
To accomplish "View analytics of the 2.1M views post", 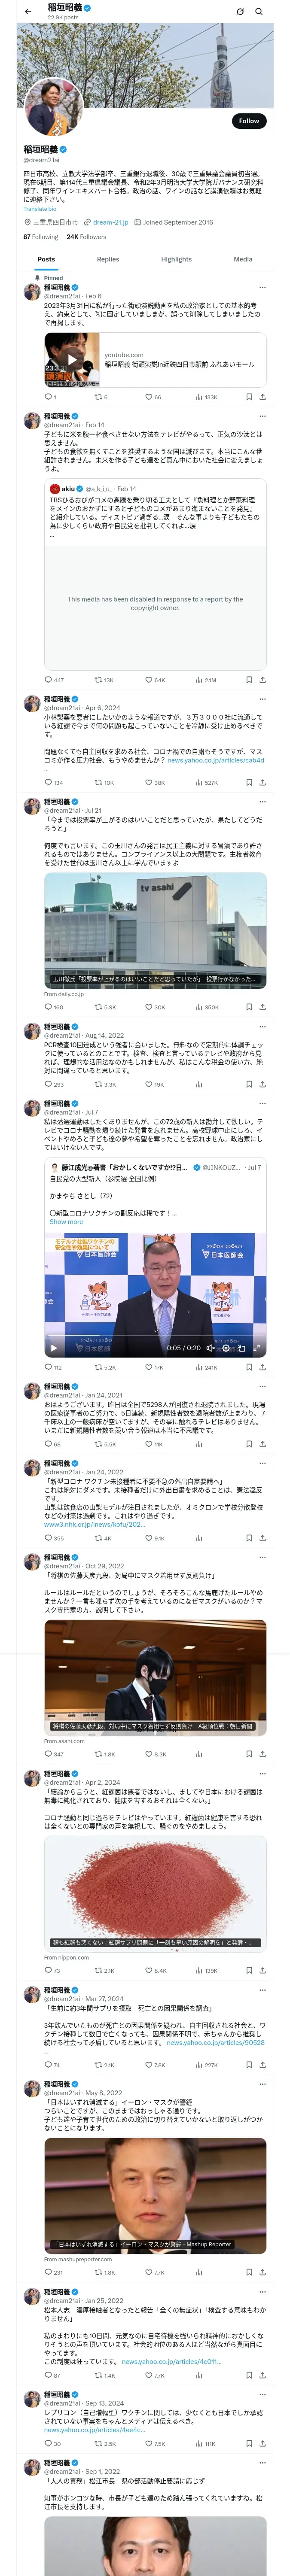I will (205, 680).
